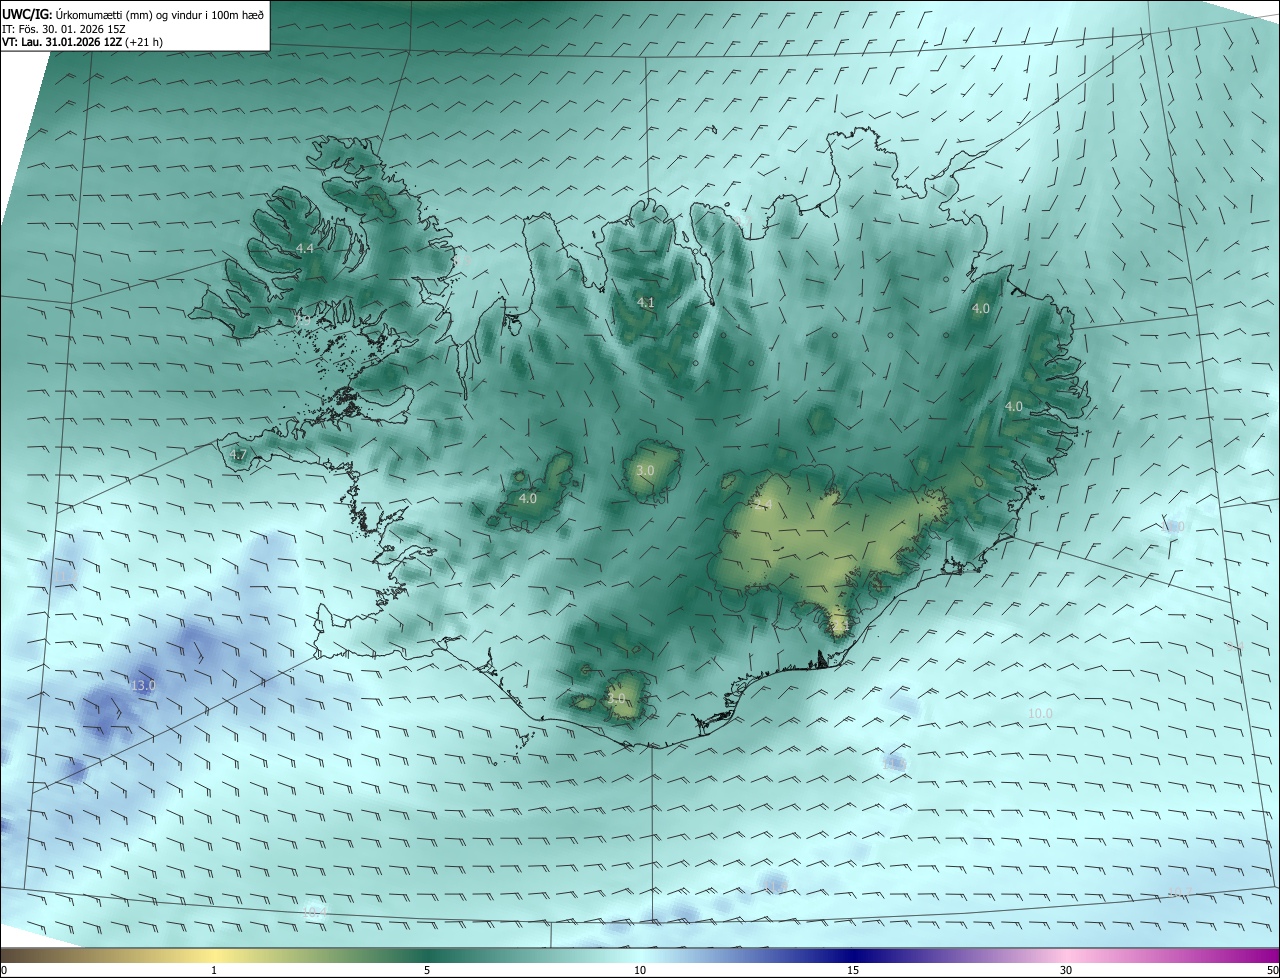The image size is (1280, 978).
Task: Click the 5 tick label on the color scale
Action: [427, 970]
